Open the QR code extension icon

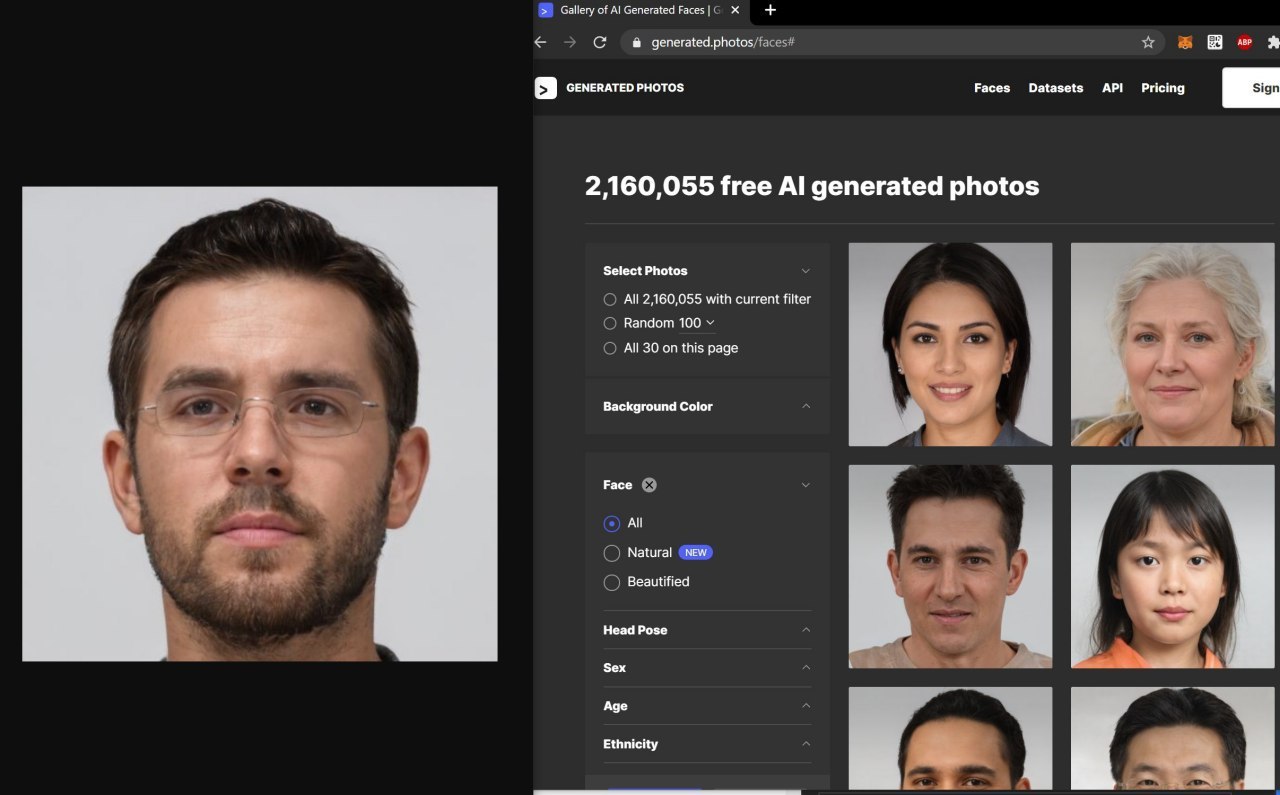click(x=1215, y=42)
